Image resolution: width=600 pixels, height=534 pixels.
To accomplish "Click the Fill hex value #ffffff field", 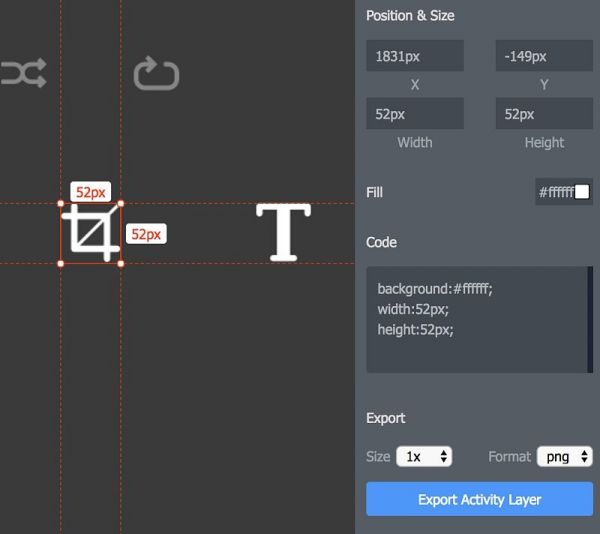I will coord(555,192).
